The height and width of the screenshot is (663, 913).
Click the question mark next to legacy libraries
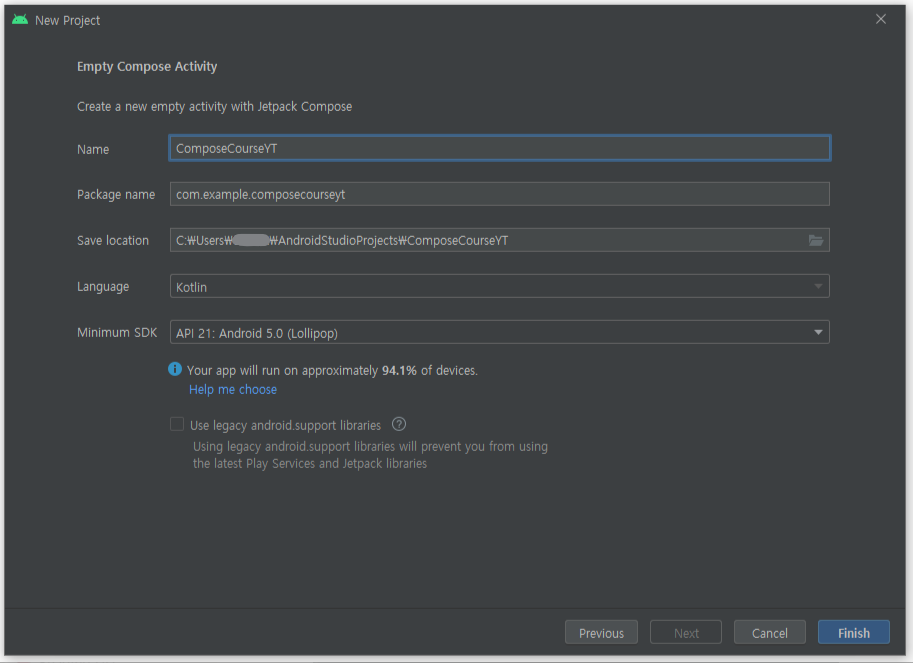(x=398, y=424)
